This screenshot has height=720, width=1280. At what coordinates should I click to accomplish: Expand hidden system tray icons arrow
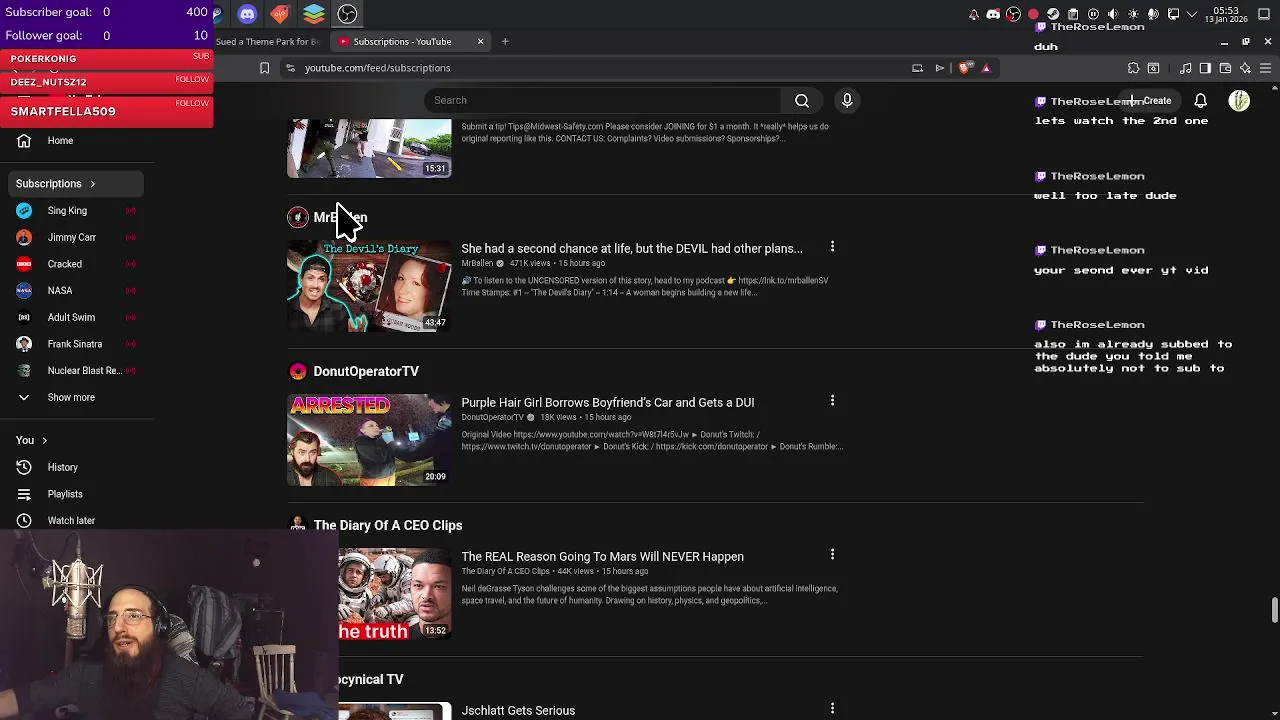pyautogui.click(x=1192, y=14)
